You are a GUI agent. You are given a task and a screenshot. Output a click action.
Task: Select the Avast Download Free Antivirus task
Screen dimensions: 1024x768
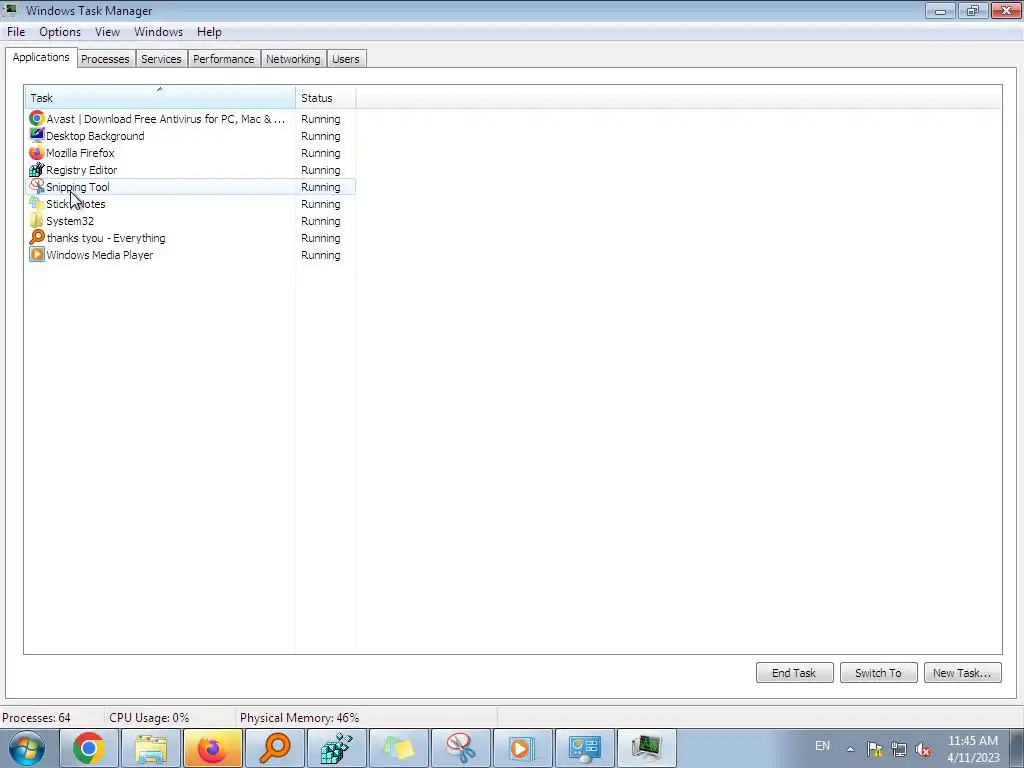point(190,119)
